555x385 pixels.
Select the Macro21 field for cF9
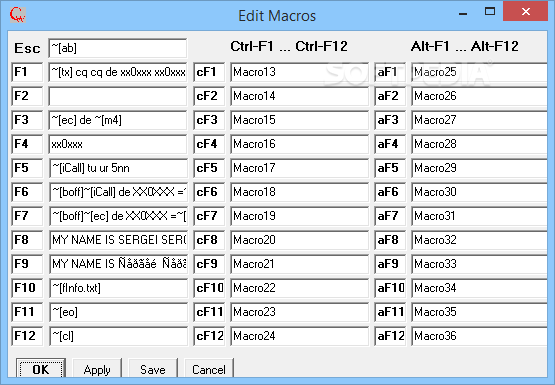point(299,264)
